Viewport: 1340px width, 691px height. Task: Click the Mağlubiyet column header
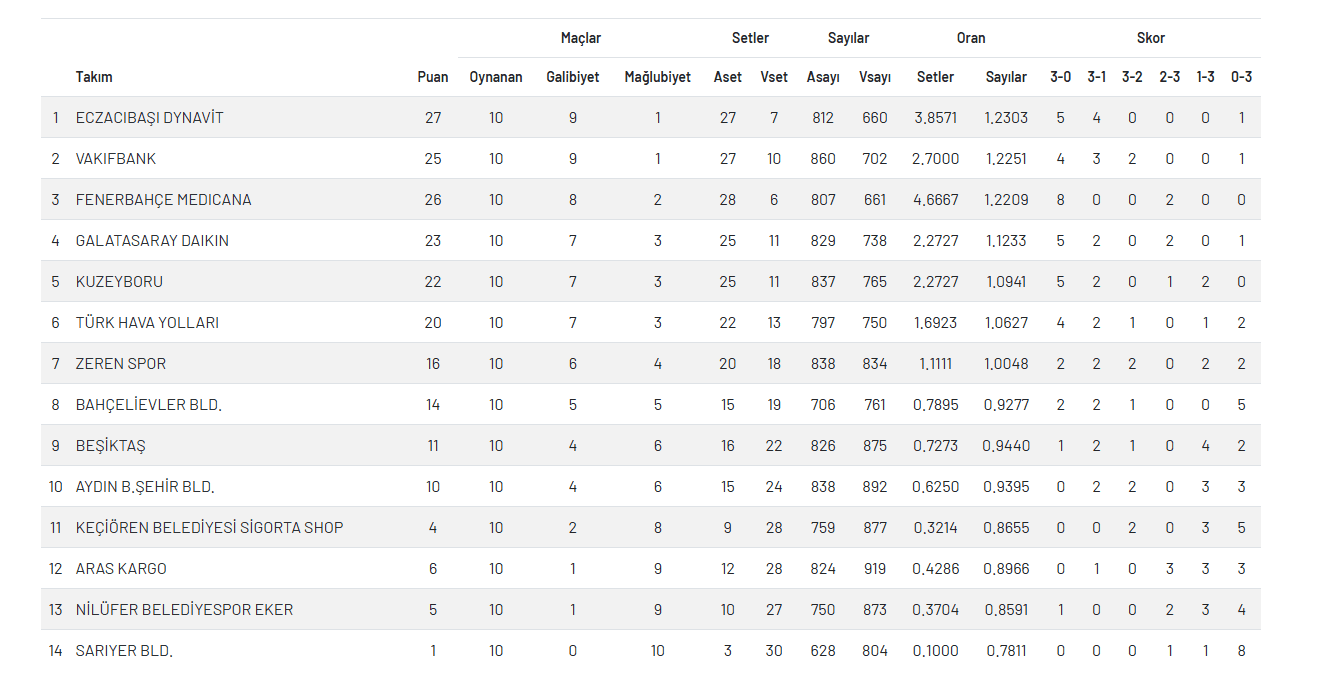(657, 77)
